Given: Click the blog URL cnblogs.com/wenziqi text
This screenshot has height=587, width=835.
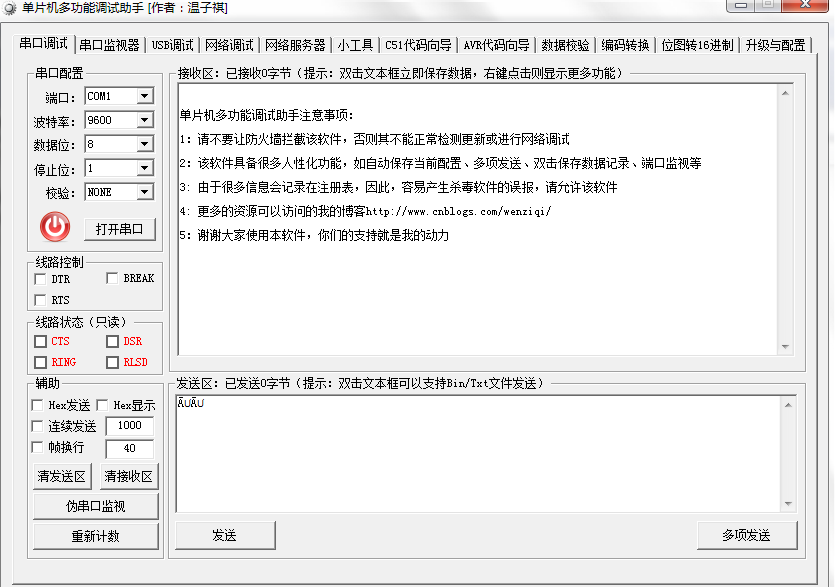Looking at the screenshot, I should click(x=459, y=211).
